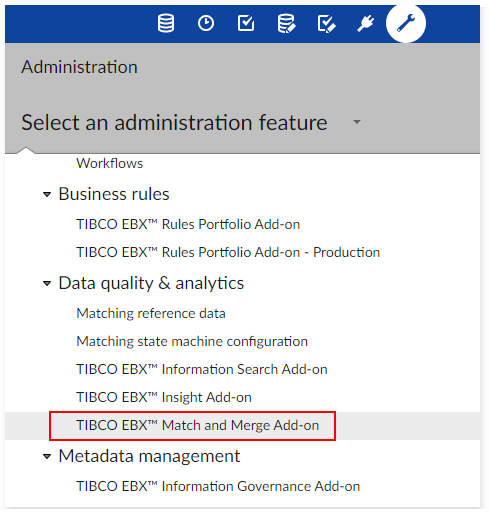Collapse the Business rules section
The height and width of the screenshot is (516, 489).
click(x=47, y=194)
